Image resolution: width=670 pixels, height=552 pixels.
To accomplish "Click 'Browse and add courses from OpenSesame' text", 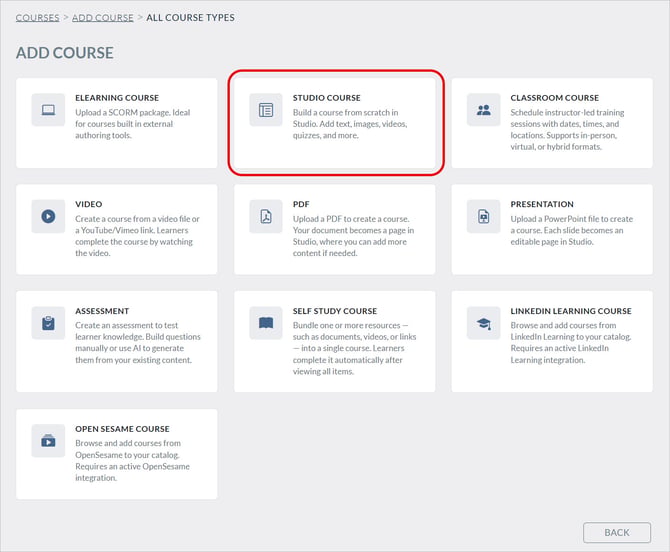I will (132, 461).
